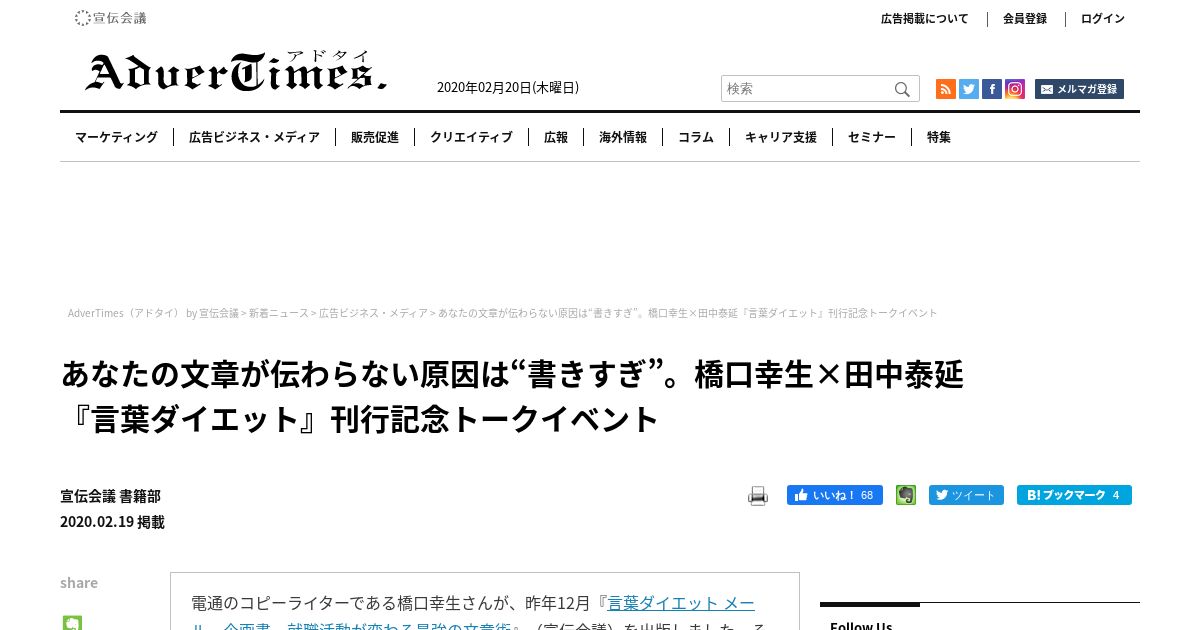Open the 広報 menu
Screen dimensions: 1200x630
pyautogui.click(x=556, y=137)
